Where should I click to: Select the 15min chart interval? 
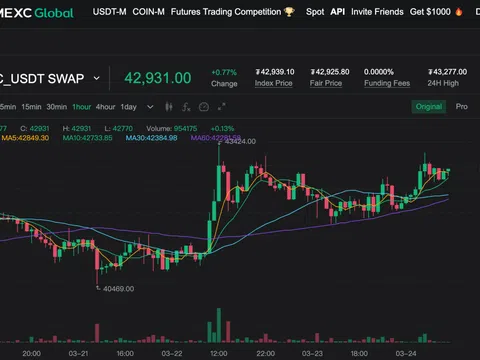tap(31, 107)
